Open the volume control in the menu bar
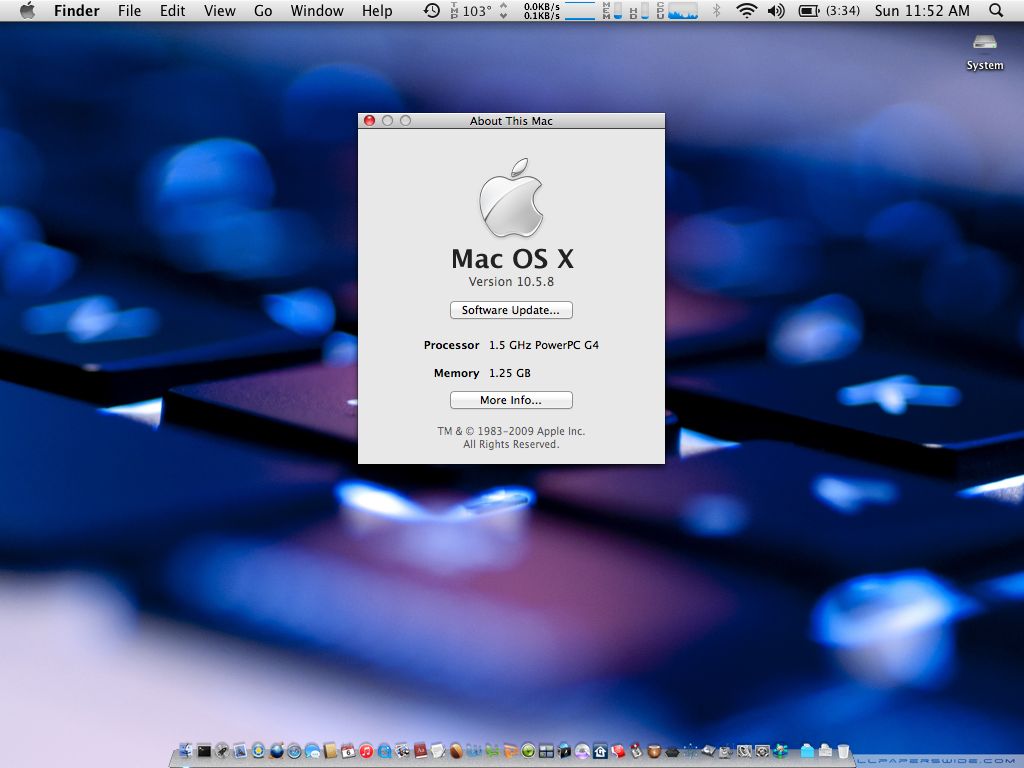The width and height of the screenshot is (1024, 768). 776,10
